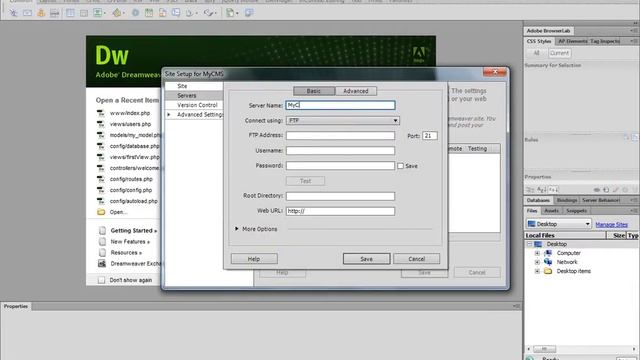Click in the Username field
The height and width of the screenshot is (360, 640).
click(x=340, y=151)
